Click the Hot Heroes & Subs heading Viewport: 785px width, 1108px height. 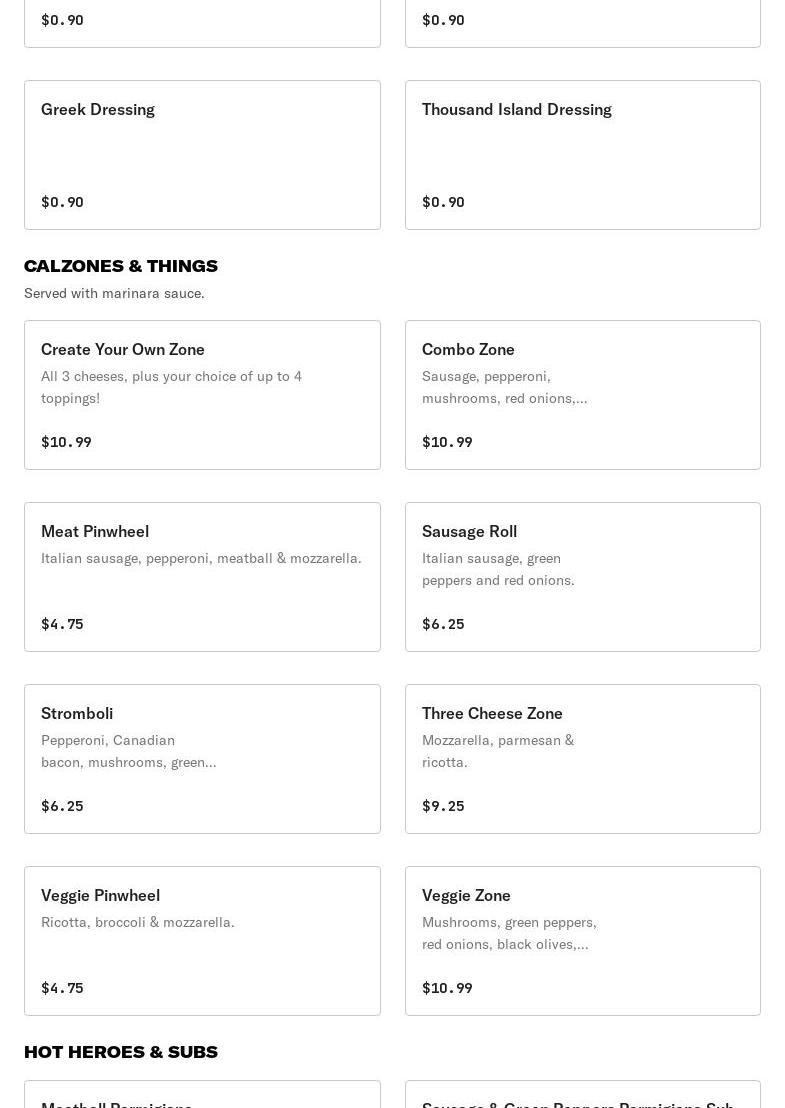point(121,1052)
